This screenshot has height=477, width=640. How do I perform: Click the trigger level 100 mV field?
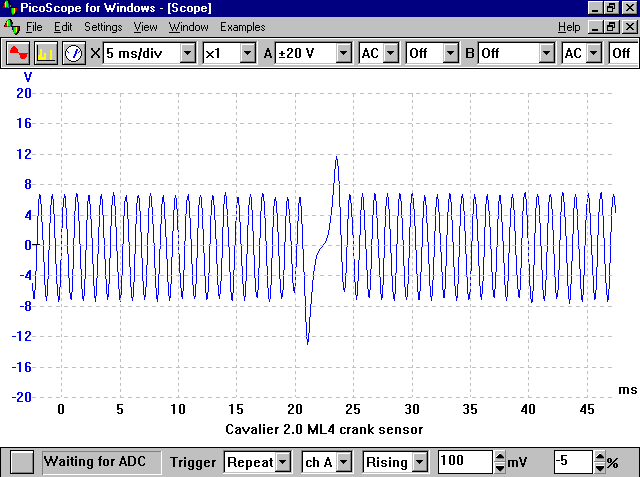(465, 462)
